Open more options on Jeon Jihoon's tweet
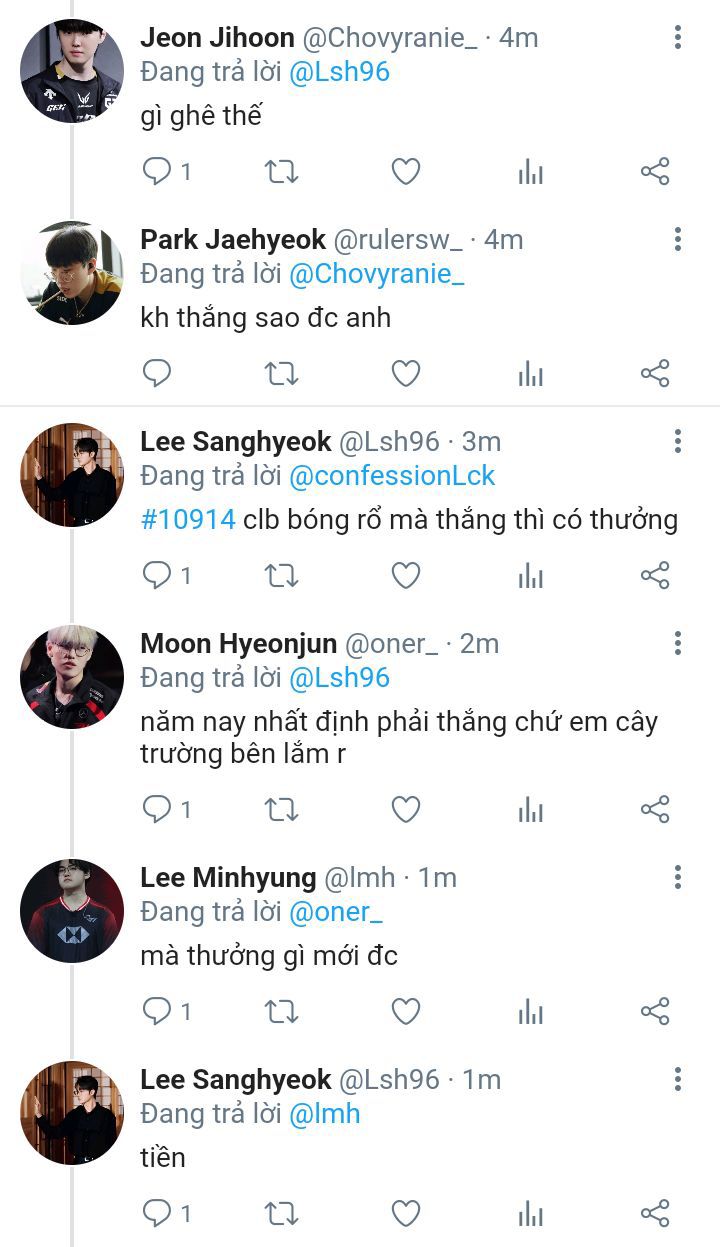This screenshot has height=1247, width=720. (678, 39)
